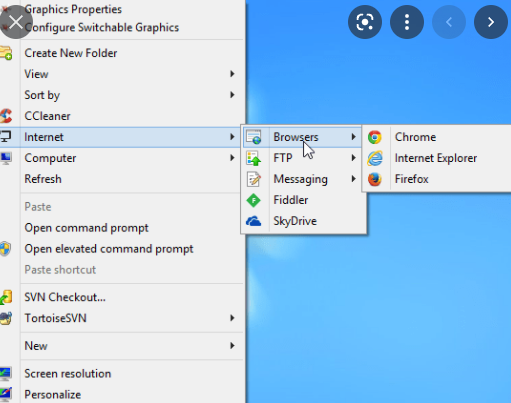Viewport: 511px width, 403px height.
Task: Click the image search lens icon
Action: pyautogui.click(x=365, y=22)
